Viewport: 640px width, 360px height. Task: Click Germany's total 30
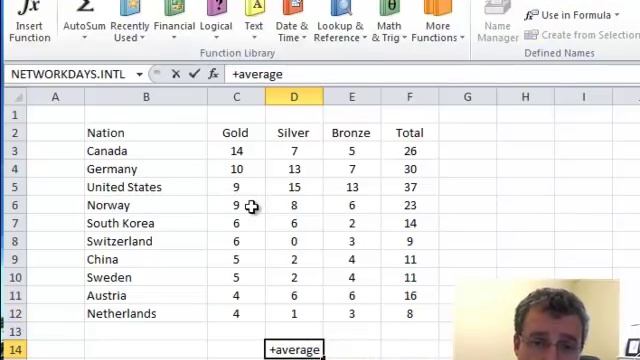[x=410, y=169]
